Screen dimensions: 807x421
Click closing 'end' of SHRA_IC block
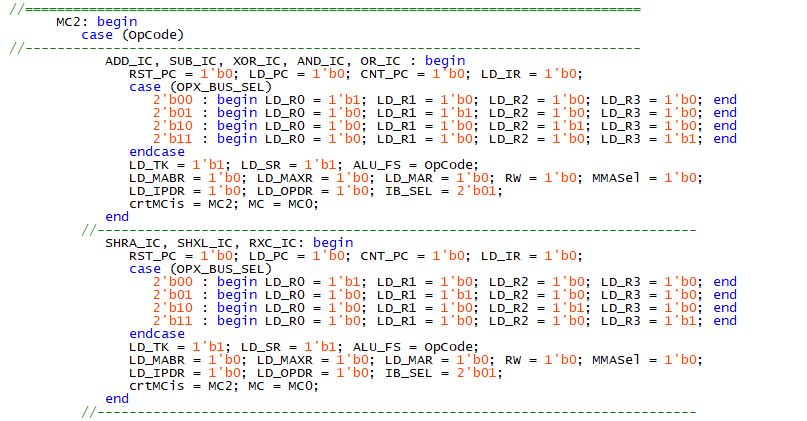coord(117,399)
